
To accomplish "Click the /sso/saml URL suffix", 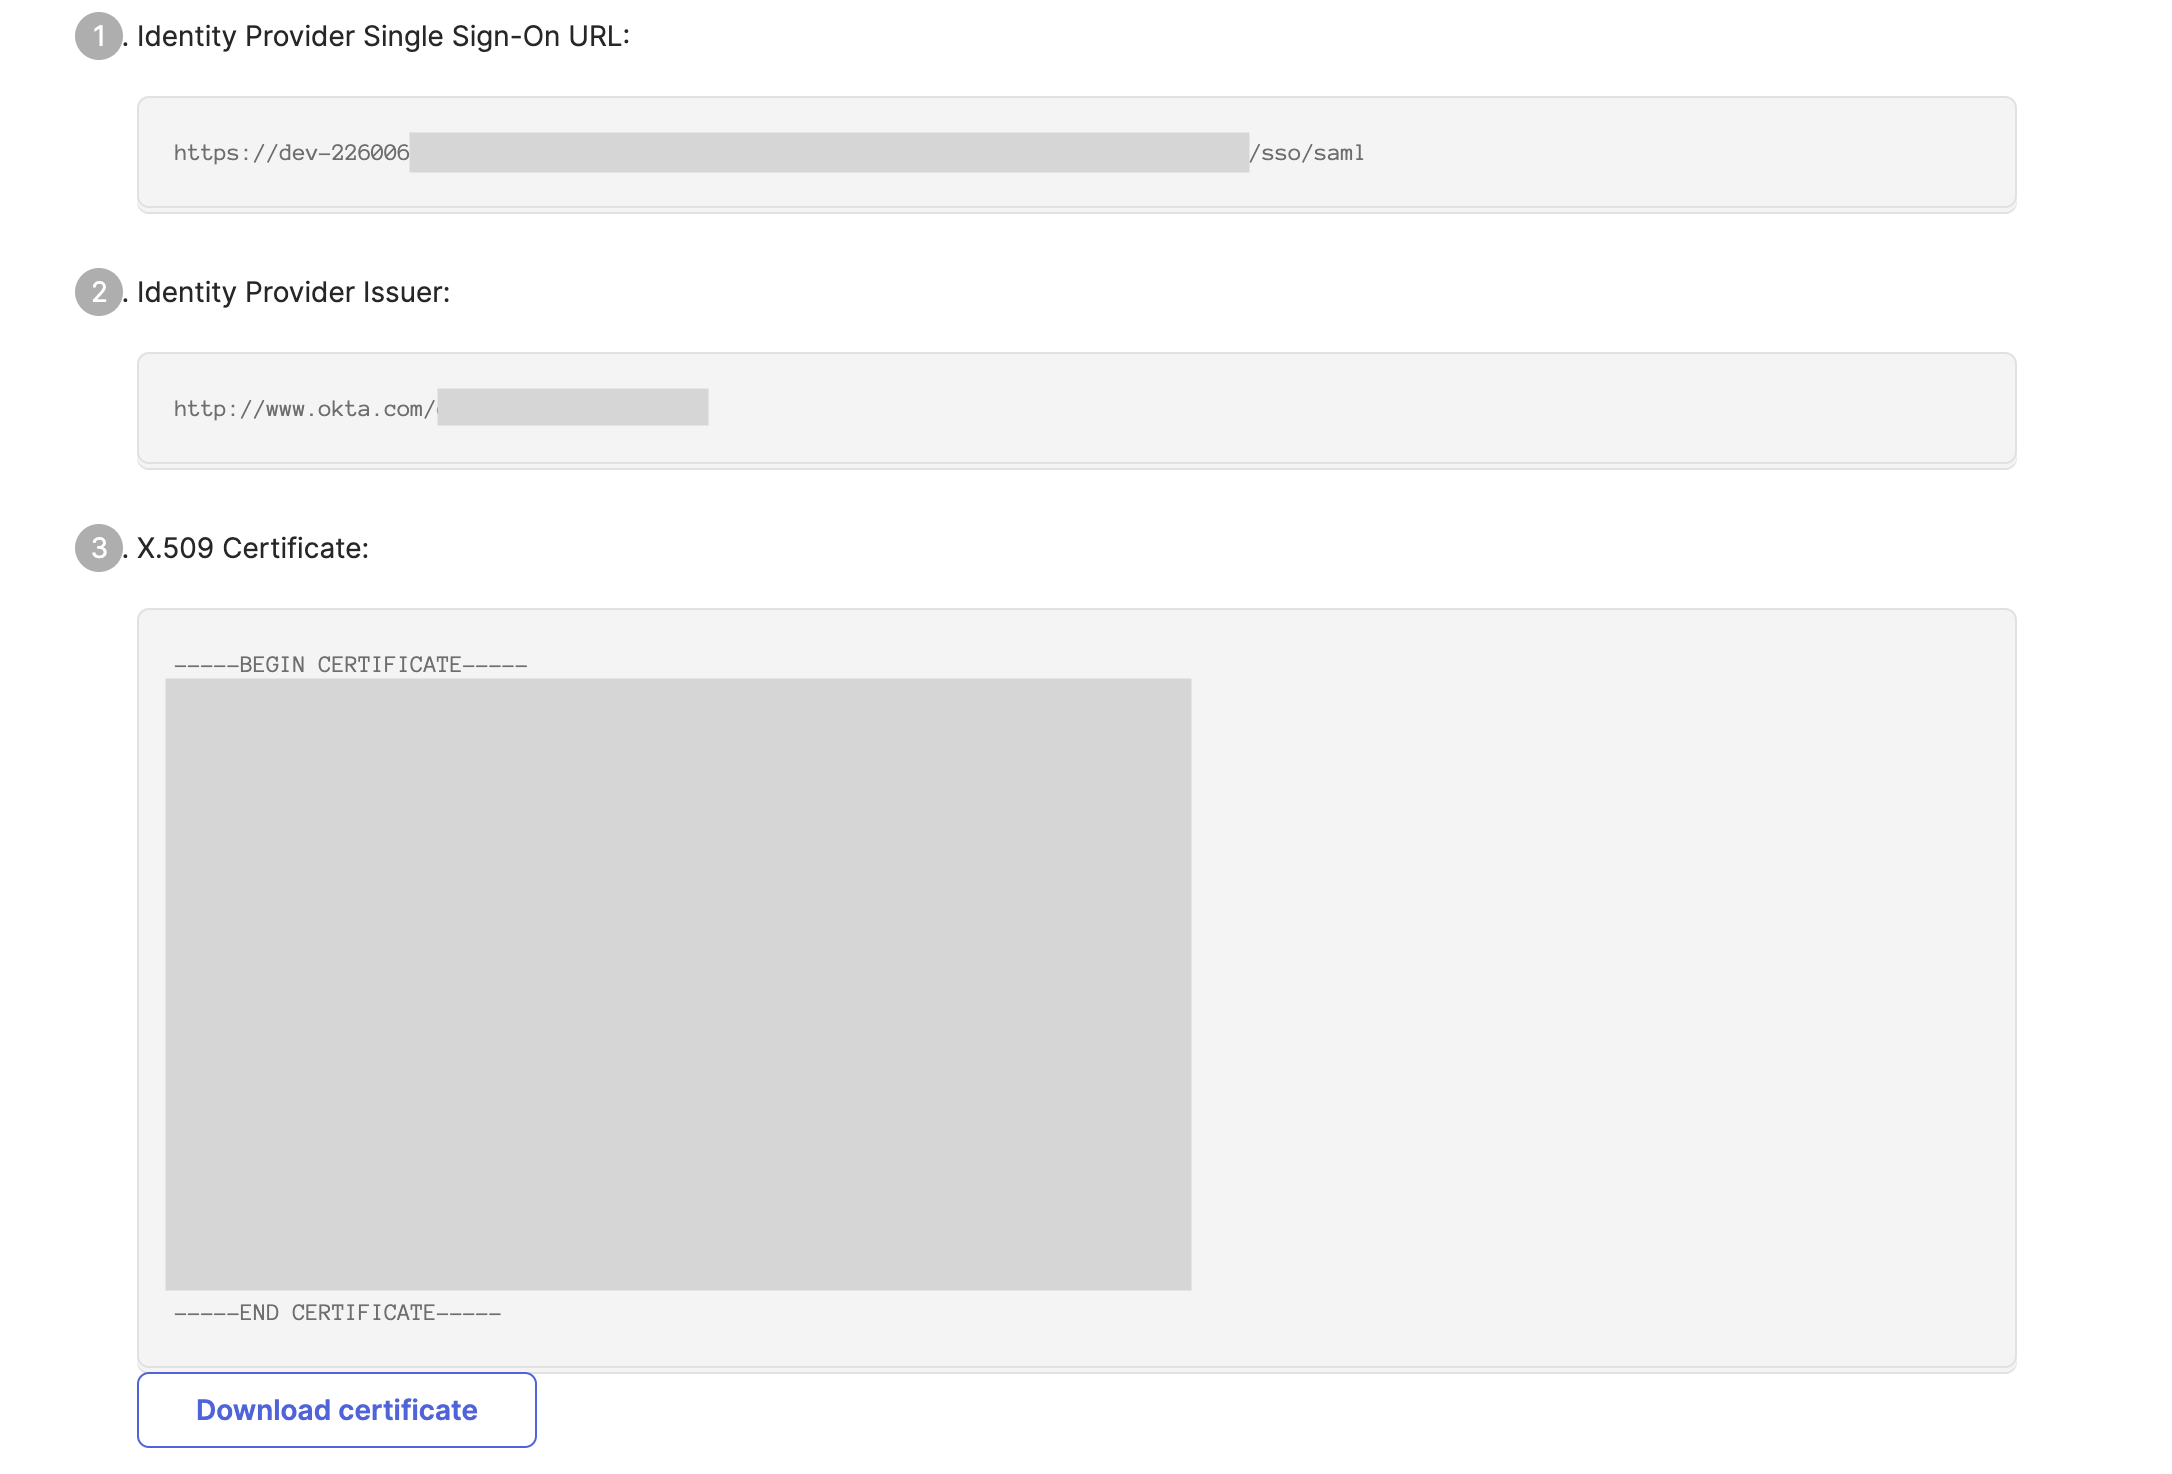I will click(1307, 153).
